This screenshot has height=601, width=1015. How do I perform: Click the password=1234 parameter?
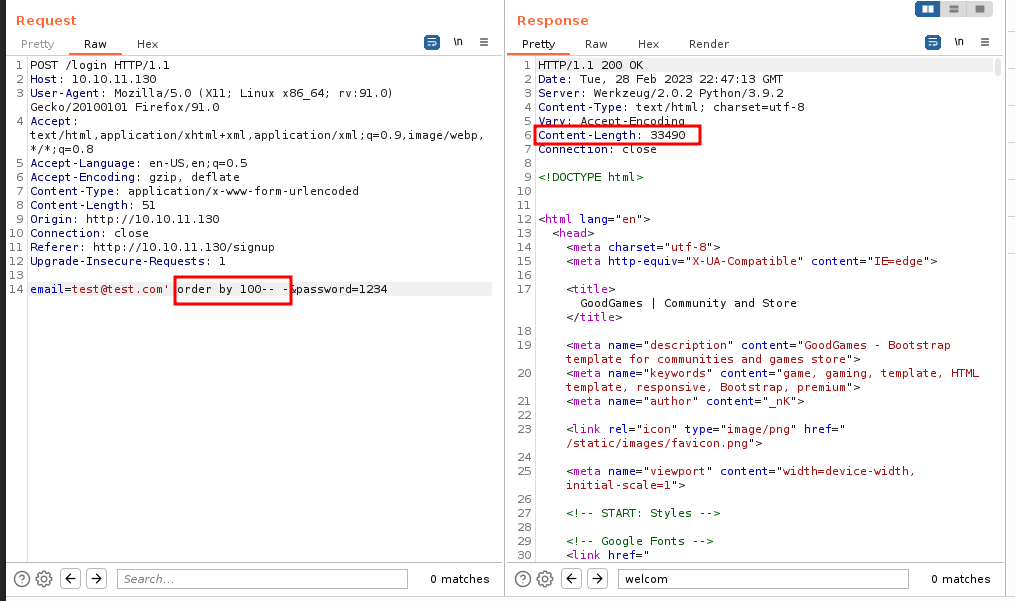[342, 289]
